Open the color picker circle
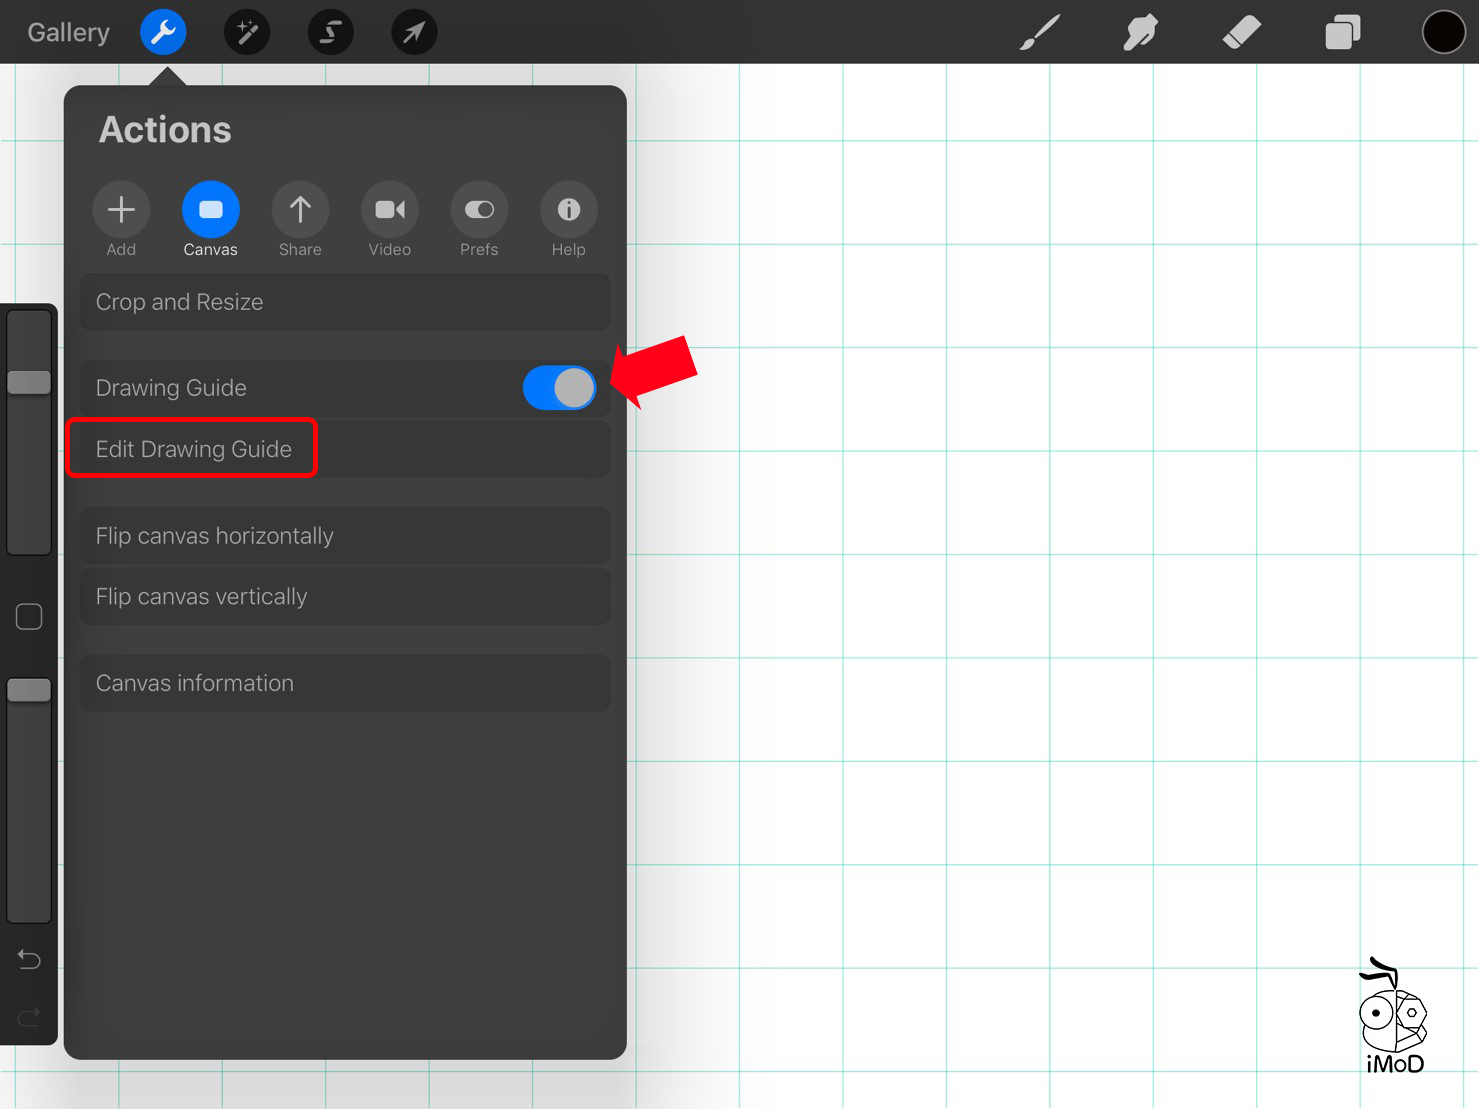 1443,32
